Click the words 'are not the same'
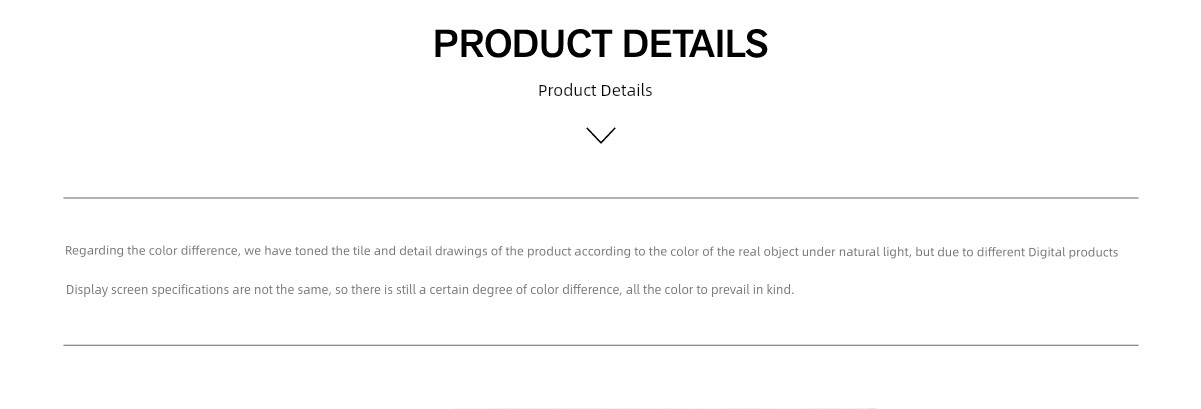Image resolution: width=1201 pixels, height=409 pixels. pos(280,290)
